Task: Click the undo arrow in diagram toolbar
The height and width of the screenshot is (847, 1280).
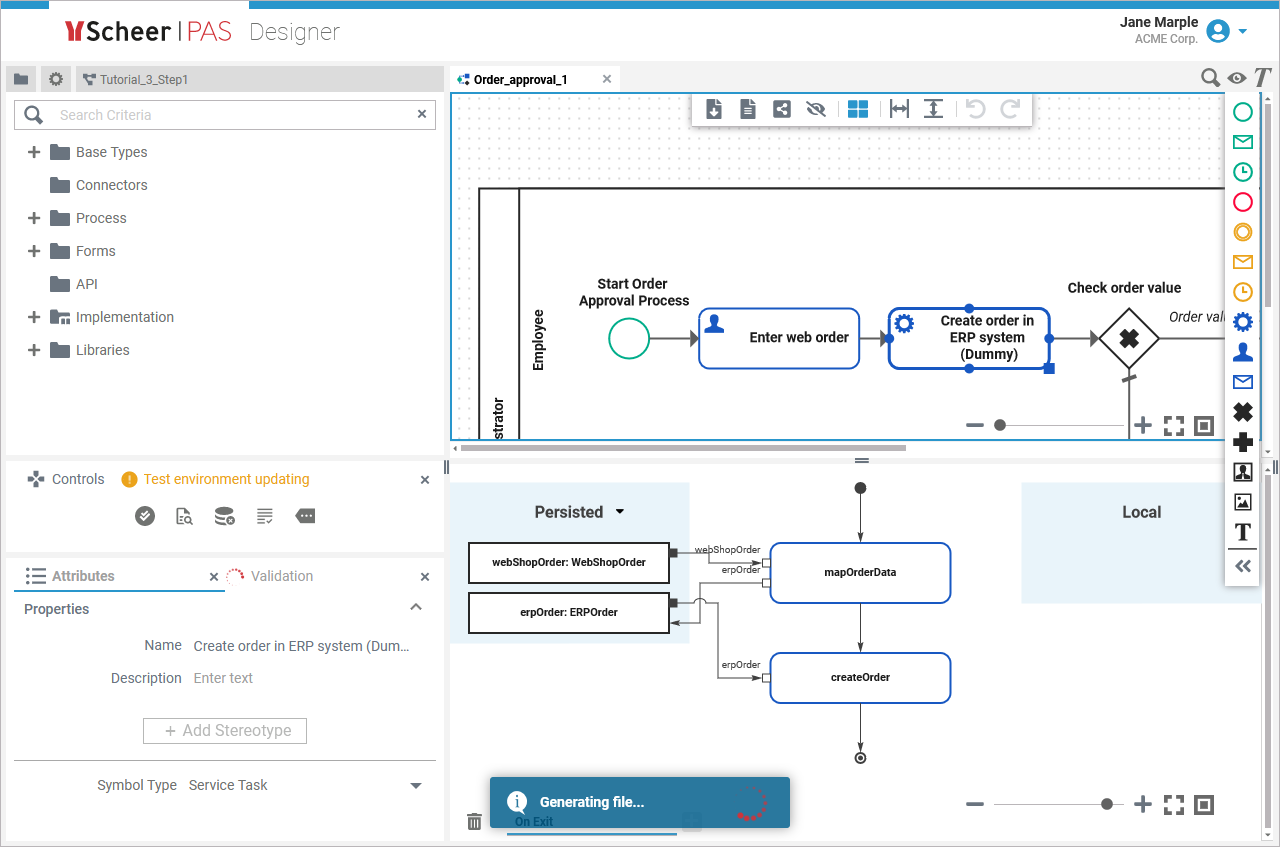Action: click(x=975, y=110)
